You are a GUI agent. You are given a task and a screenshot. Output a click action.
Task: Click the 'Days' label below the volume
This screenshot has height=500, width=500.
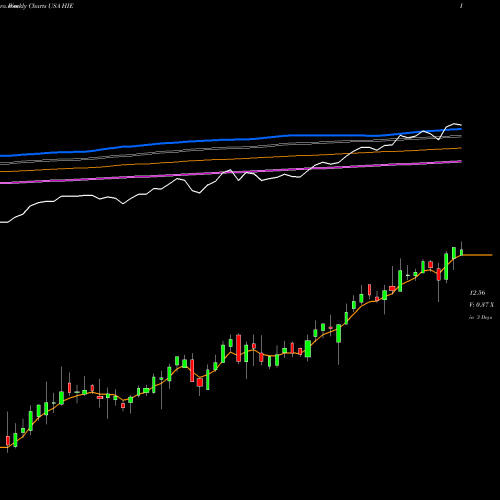[x=480, y=317]
